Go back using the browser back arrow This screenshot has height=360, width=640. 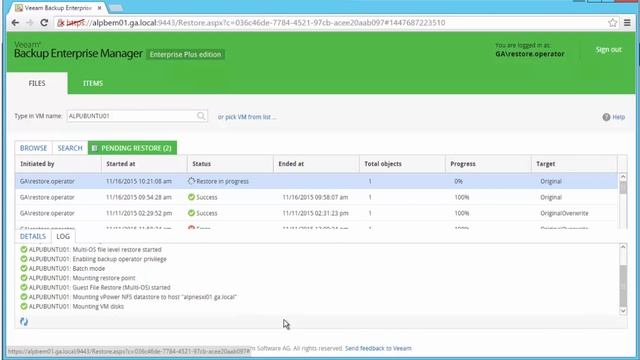tap(15, 23)
